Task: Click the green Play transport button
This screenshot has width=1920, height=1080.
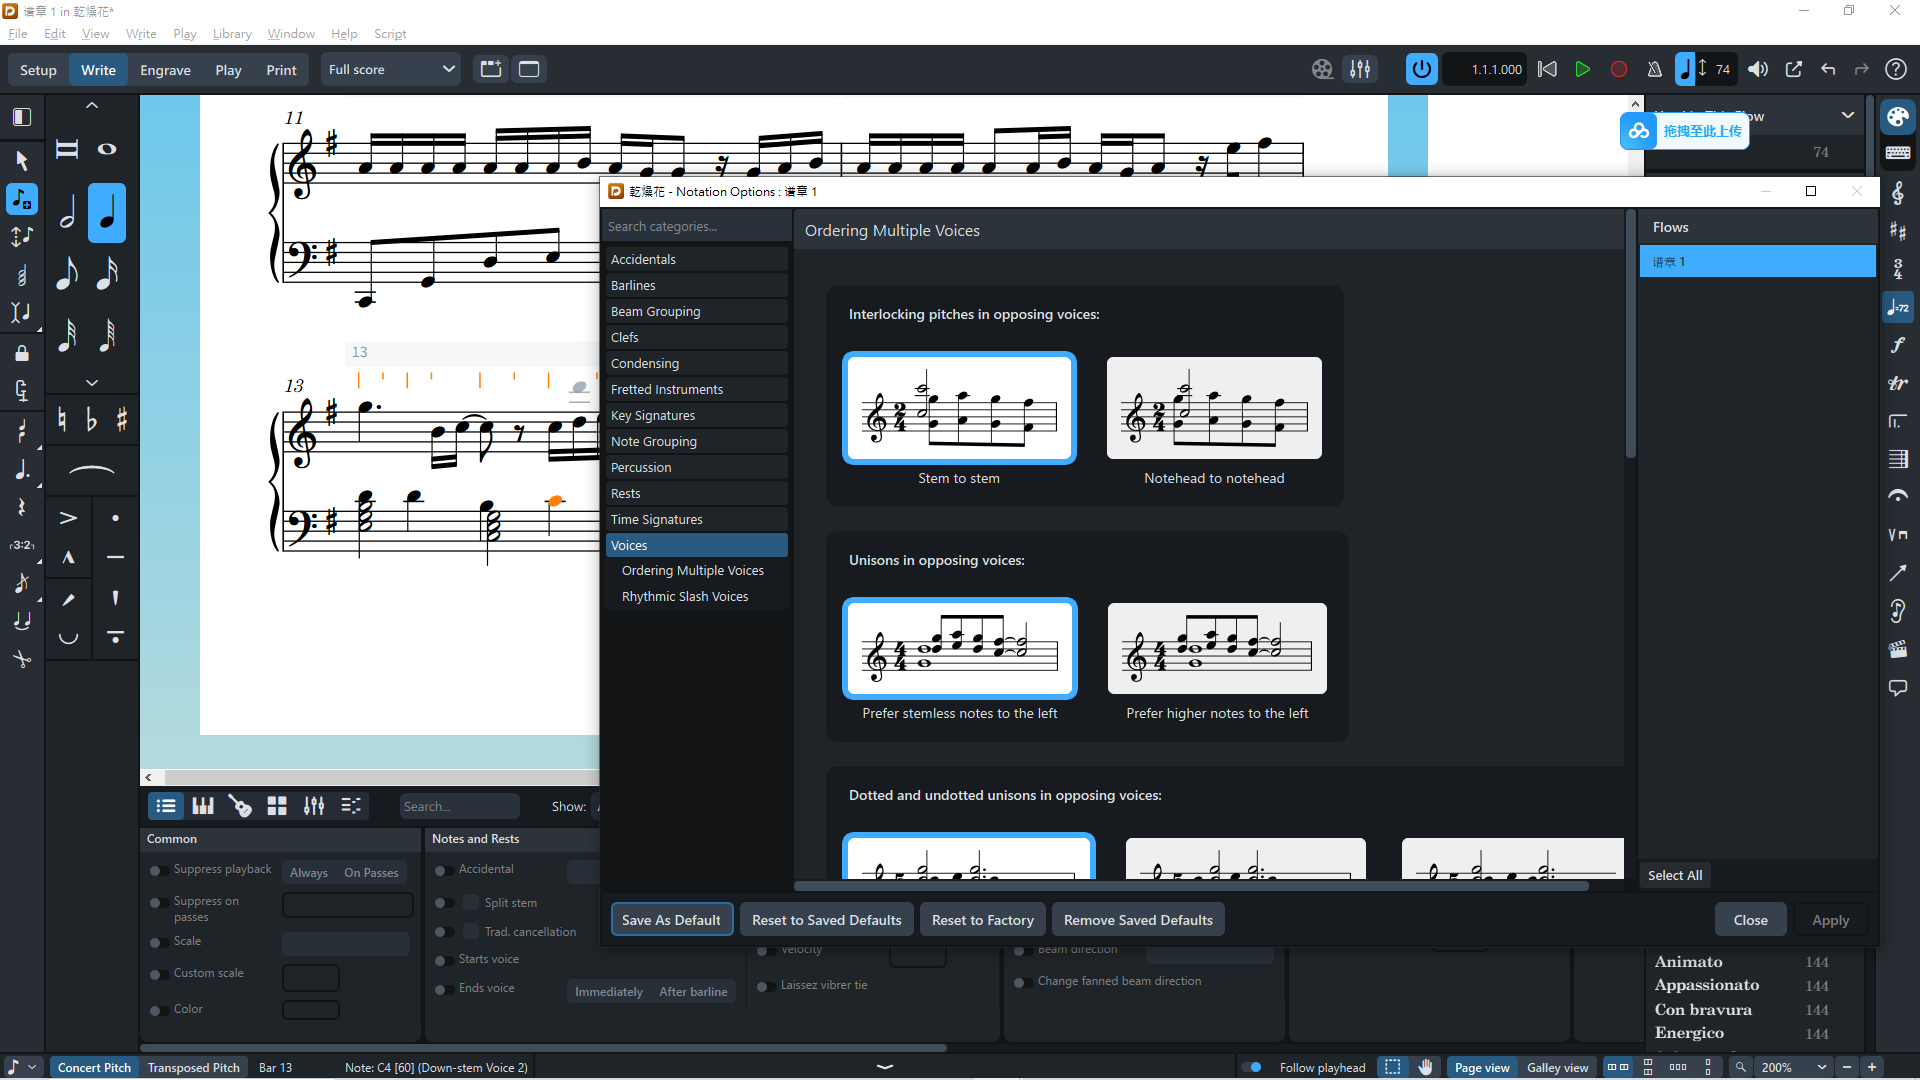Action: pos(1582,69)
